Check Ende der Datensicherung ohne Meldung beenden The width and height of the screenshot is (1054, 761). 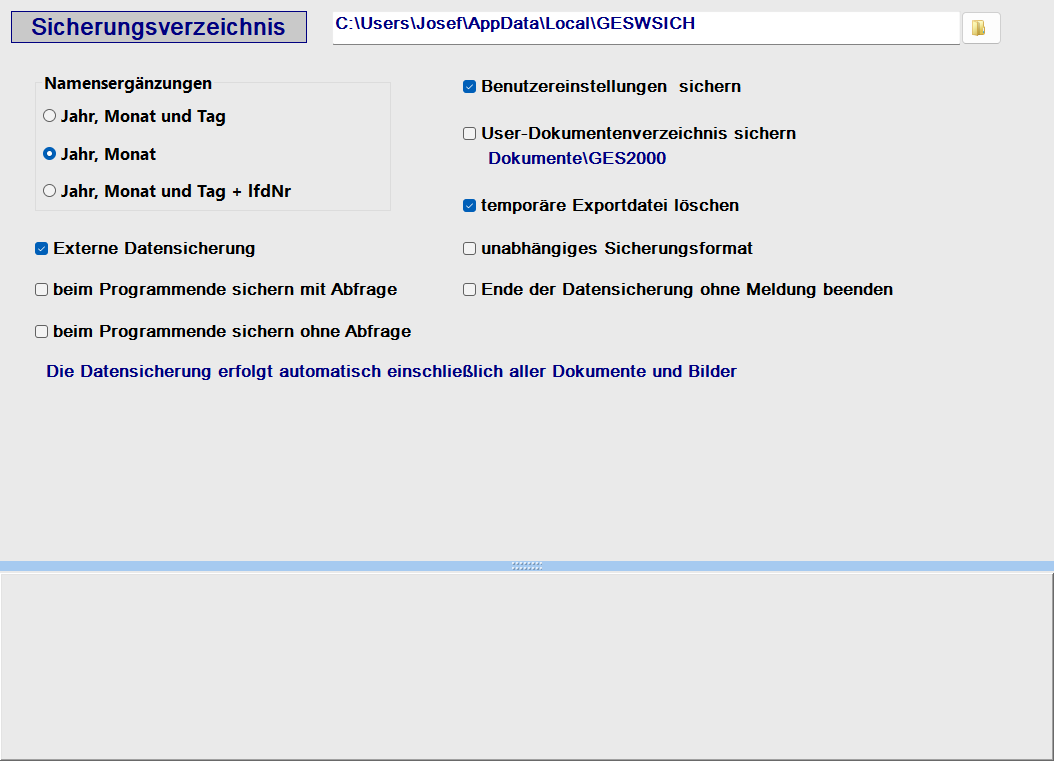point(469,289)
